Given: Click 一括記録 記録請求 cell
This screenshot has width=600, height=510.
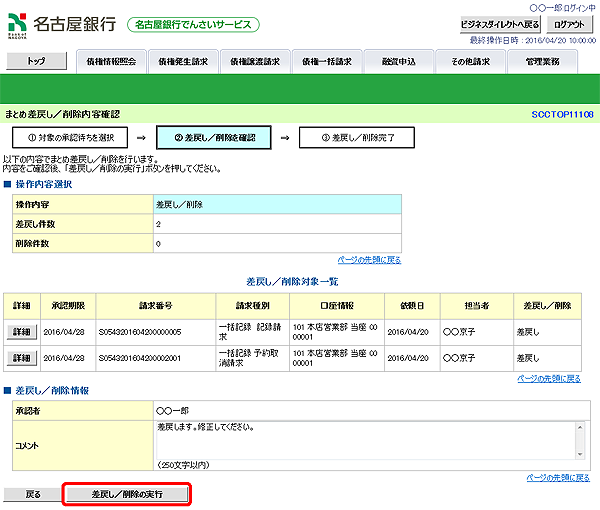Looking at the screenshot, I should click(253, 332).
